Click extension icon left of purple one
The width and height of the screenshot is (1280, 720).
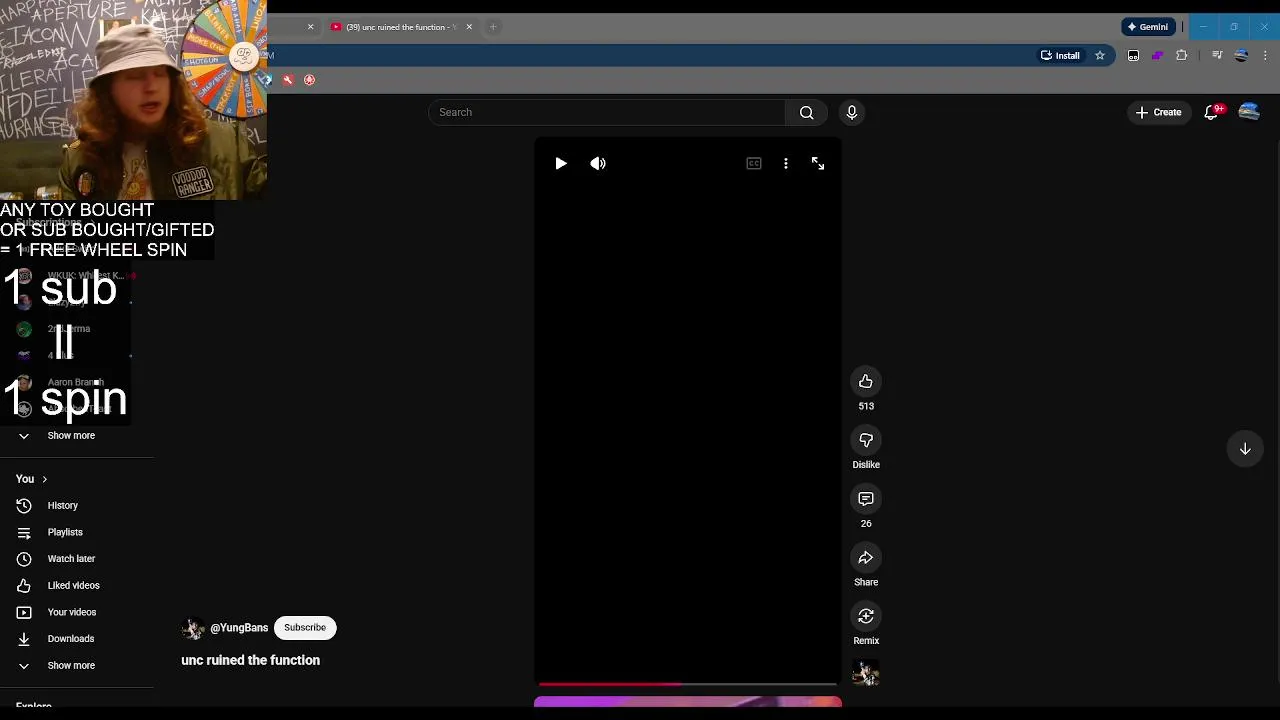(x=1133, y=56)
